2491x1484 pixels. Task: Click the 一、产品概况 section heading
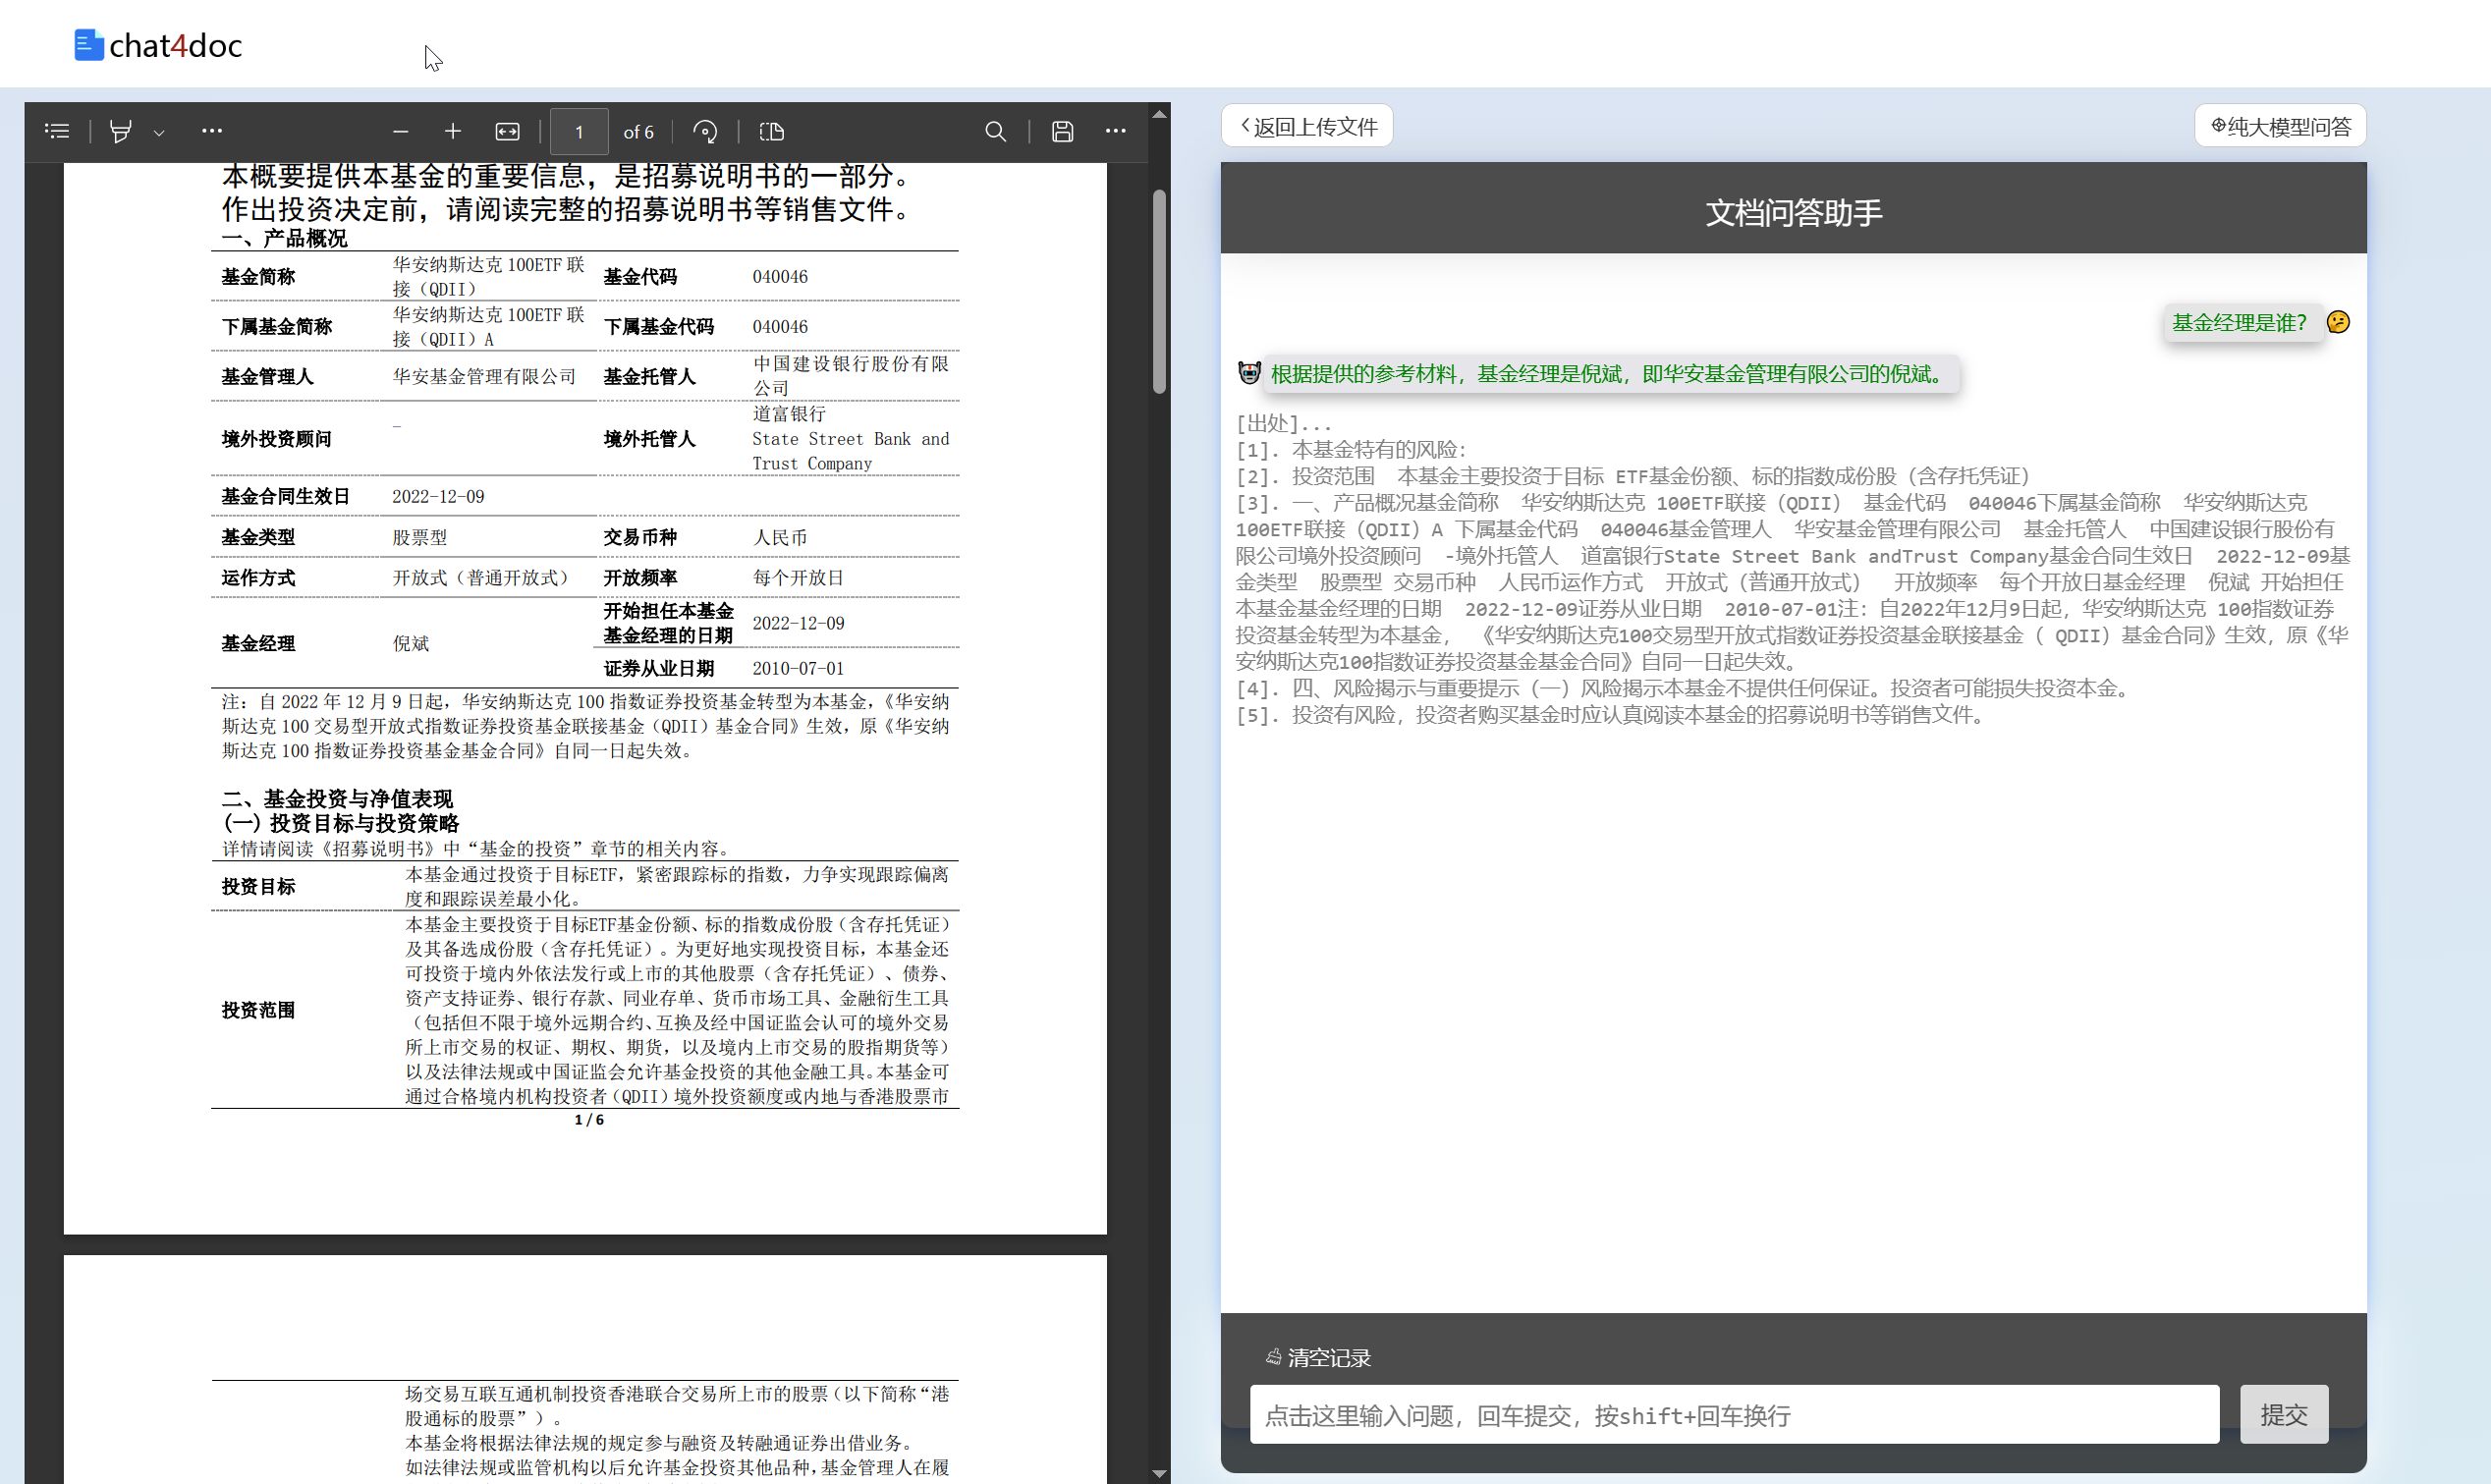[284, 239]
